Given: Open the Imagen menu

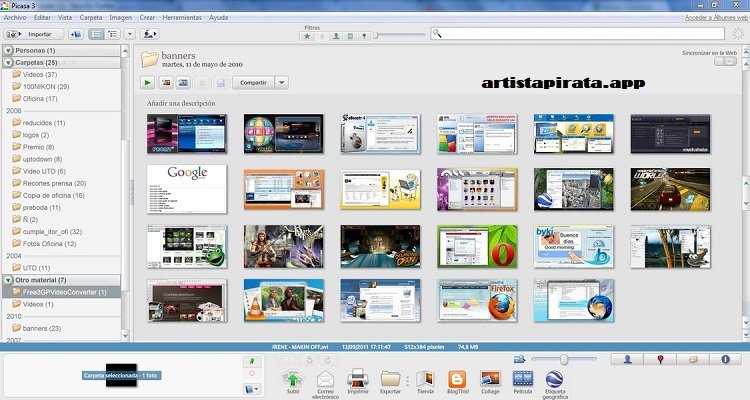Looking at the screenshot, I should (x=121, y=17).
